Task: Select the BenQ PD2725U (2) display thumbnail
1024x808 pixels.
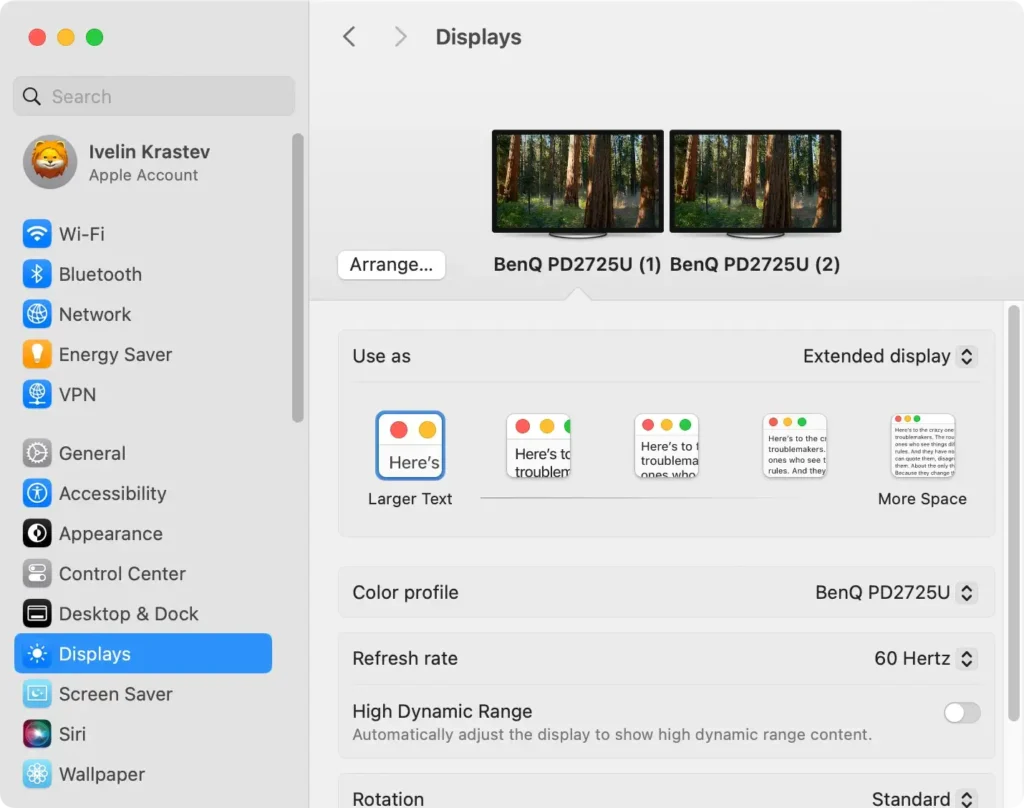Action: click(x=755, y=183)
